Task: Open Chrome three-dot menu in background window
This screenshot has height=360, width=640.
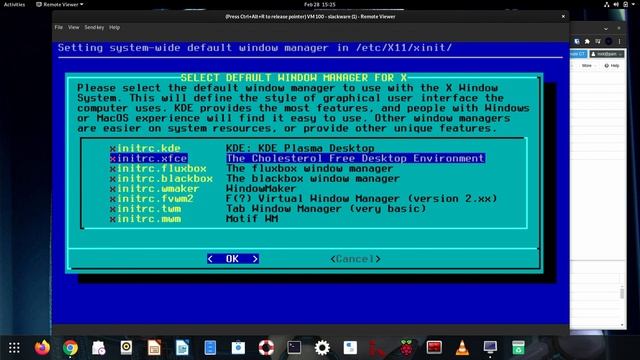Action: click(619, 41)
